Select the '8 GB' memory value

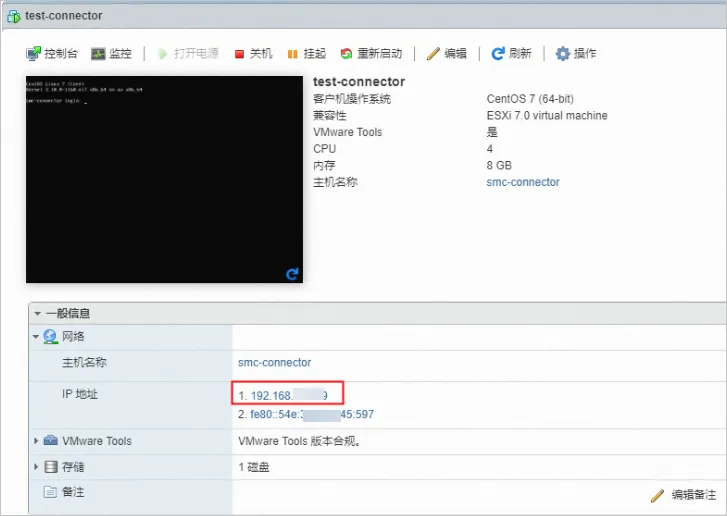tap(499, 166)
